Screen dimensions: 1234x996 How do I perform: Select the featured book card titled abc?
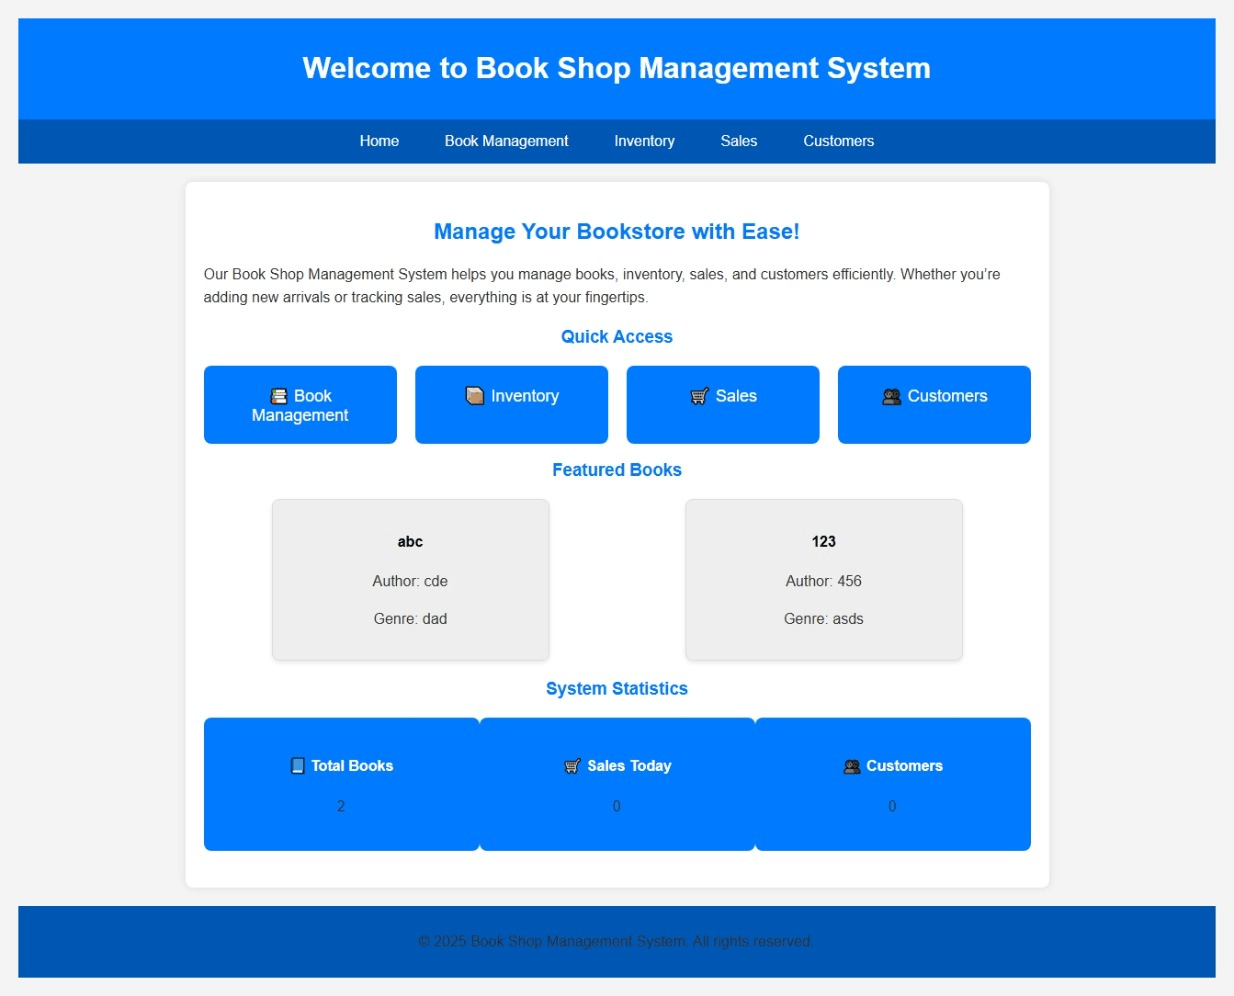point(410,580)
